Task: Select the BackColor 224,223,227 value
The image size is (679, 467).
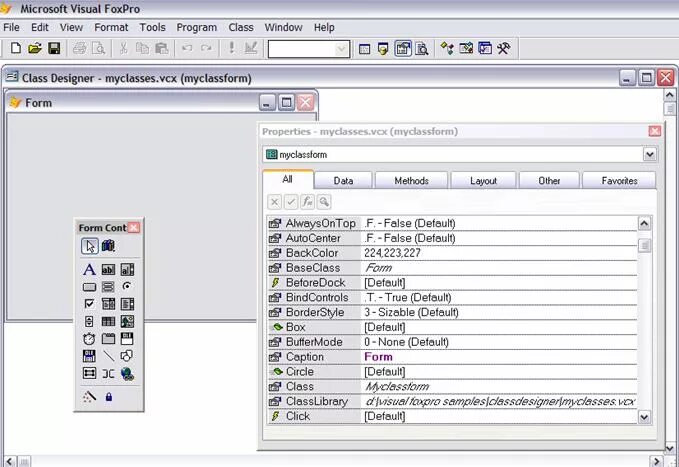Action: [392, 253]
